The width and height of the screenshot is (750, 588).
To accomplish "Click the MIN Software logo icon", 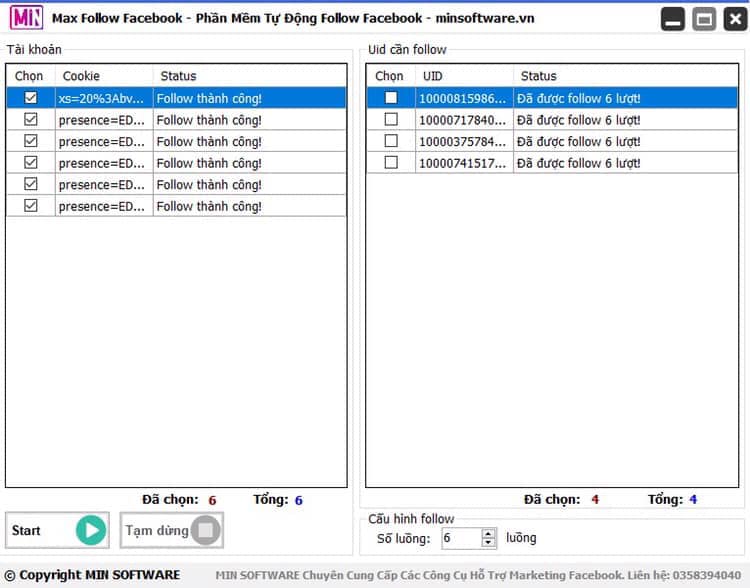I will (x=26, y=18).
